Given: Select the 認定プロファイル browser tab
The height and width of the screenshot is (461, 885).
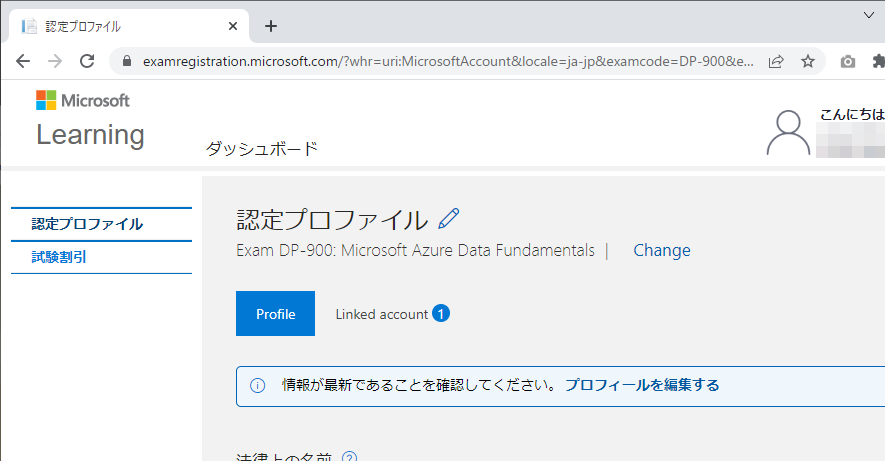Looking at the screenshot, I should (x=129, y=26).
